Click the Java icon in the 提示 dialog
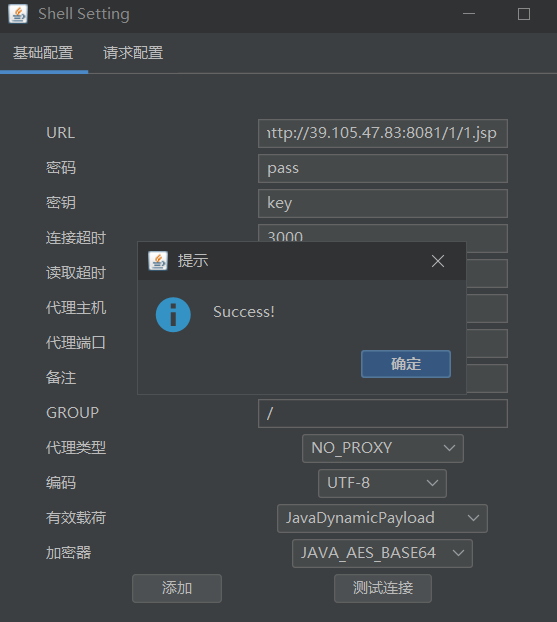557x622 pixels. tap(158, 261)
